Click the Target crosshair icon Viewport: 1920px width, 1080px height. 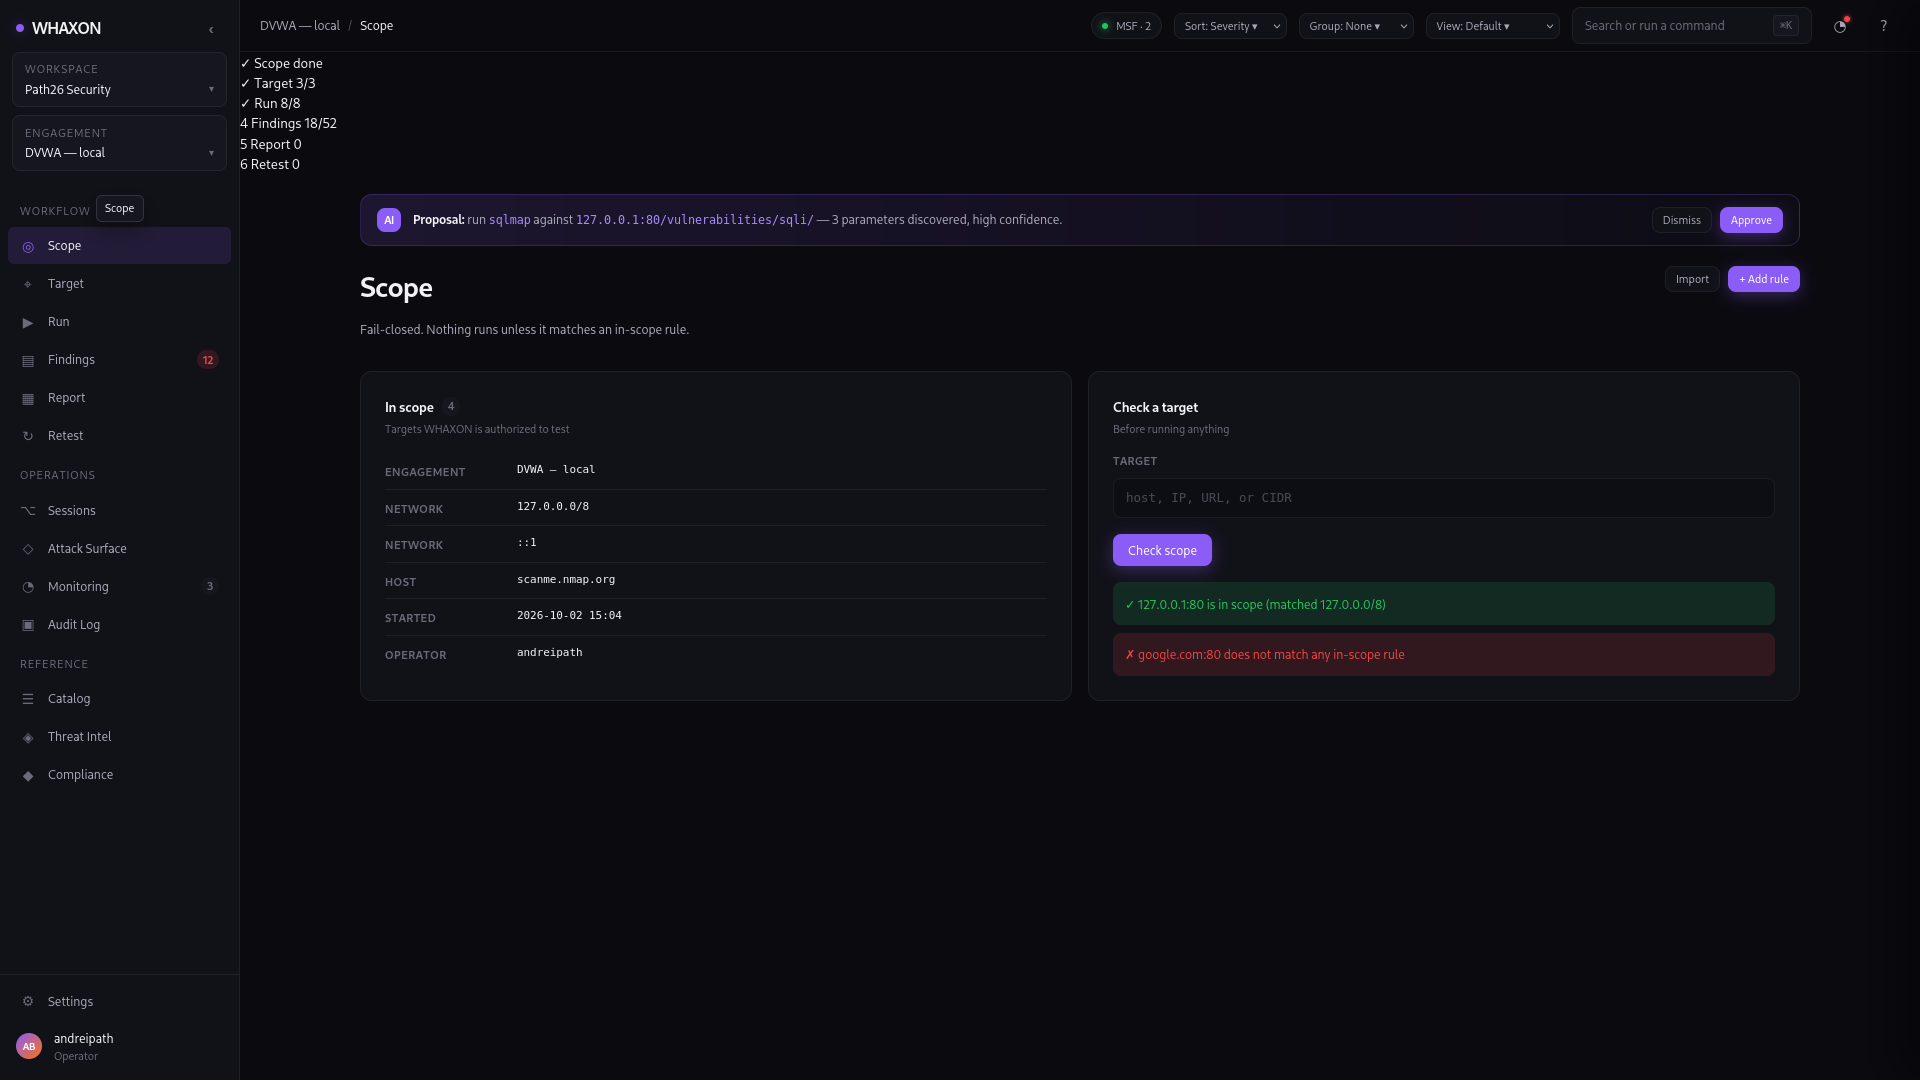point(28,284)
